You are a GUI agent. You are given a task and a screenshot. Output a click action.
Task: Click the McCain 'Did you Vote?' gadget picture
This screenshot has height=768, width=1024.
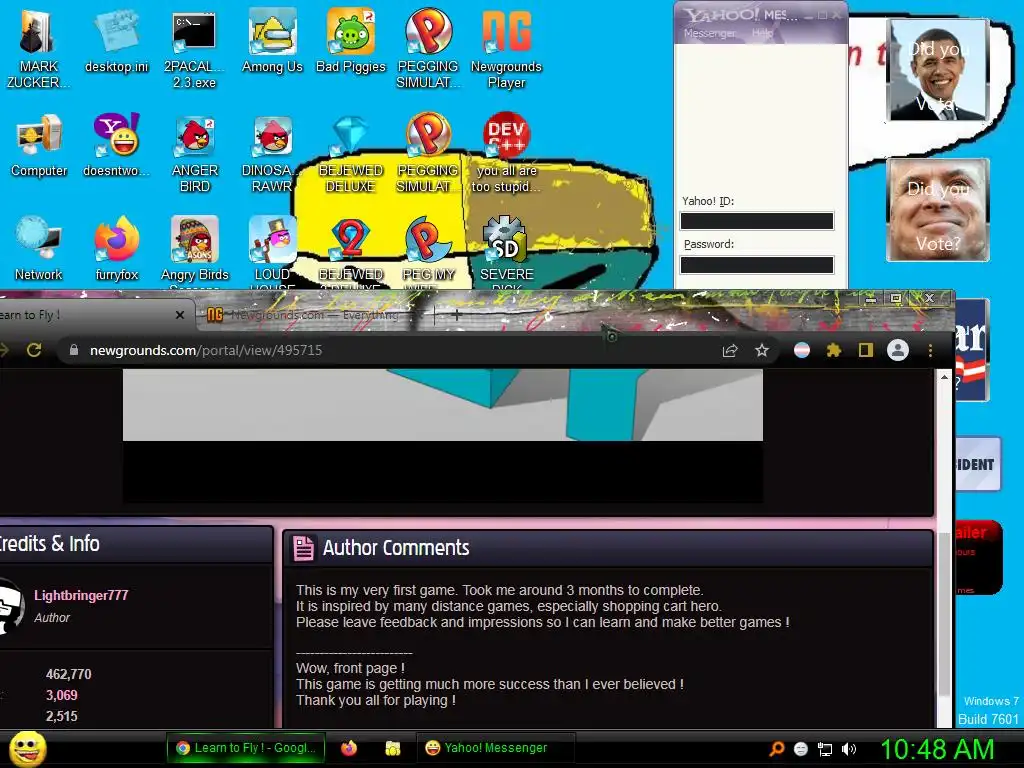click(938, 210)
